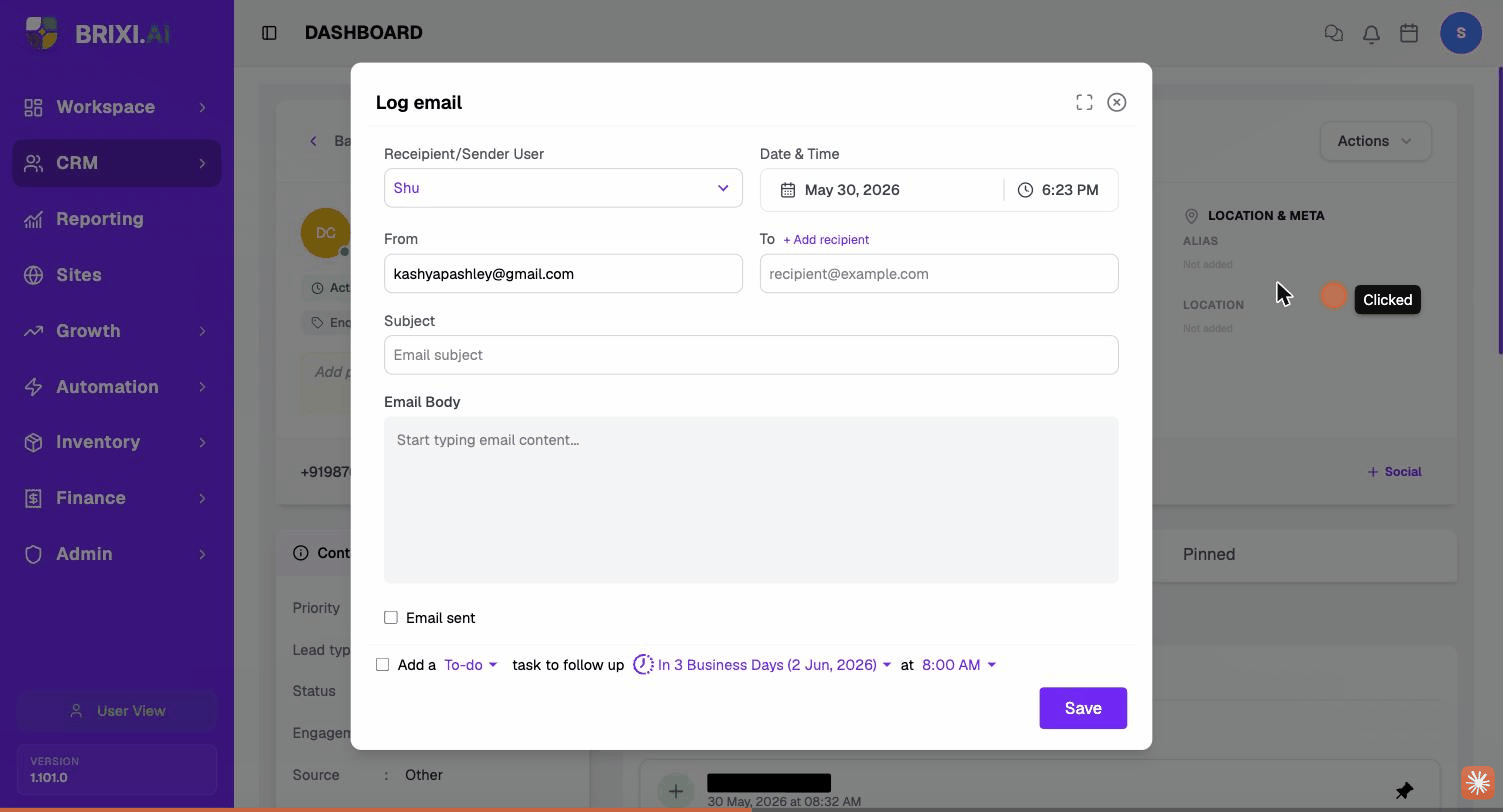Click the Brixi.AI logo icon
The width and height of the screenshot is (1503, 812).
coord(41,33)
